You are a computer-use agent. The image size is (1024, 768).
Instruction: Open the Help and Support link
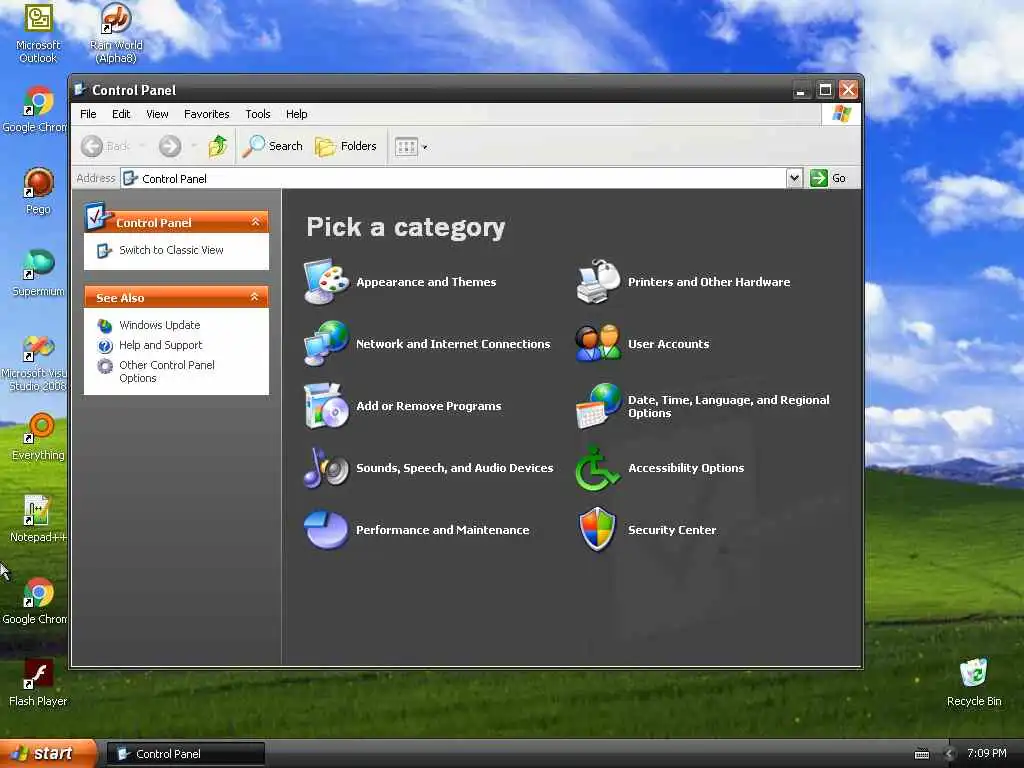click(161, 345)
